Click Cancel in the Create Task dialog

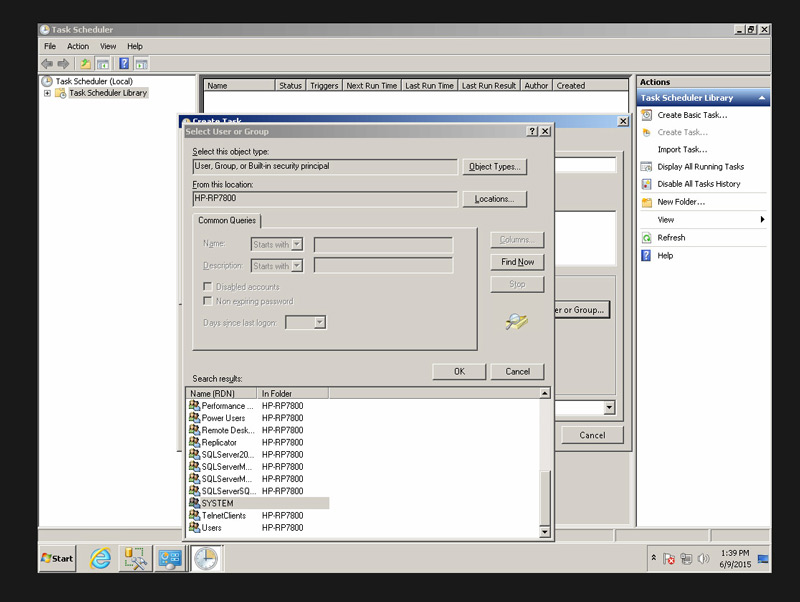592,435
